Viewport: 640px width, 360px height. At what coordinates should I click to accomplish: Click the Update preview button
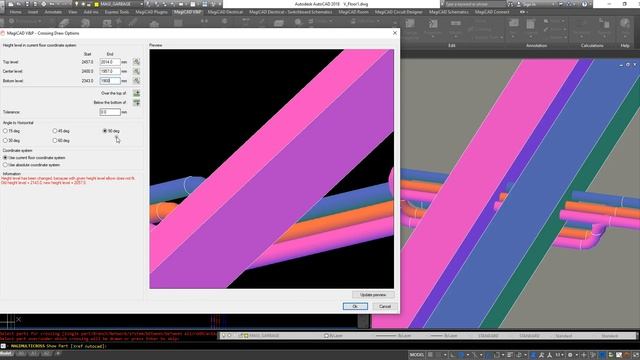click(x=373, y=295)
